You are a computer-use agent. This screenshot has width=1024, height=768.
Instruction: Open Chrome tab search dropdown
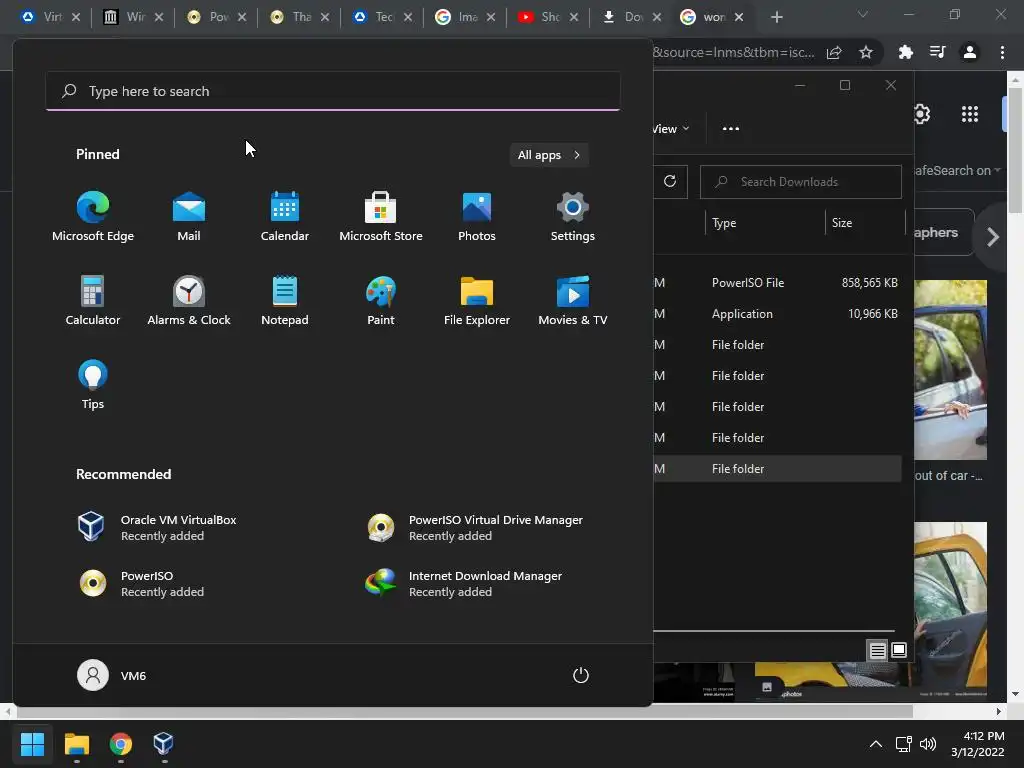863,14
